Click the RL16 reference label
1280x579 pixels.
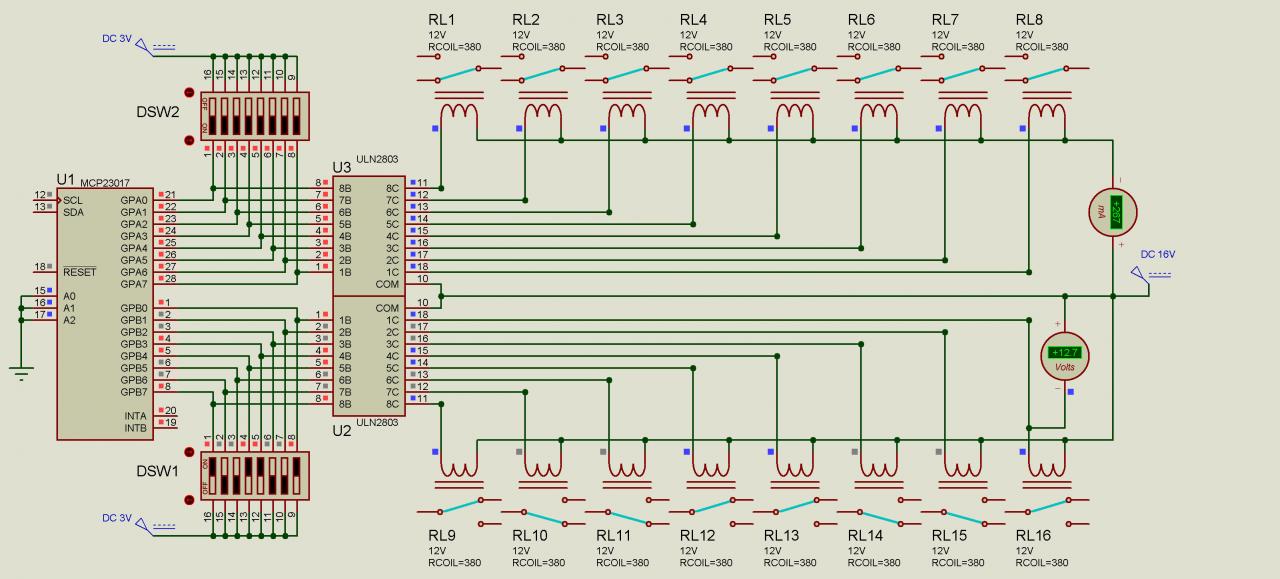pyautogui.click(x=1033, y=536)
